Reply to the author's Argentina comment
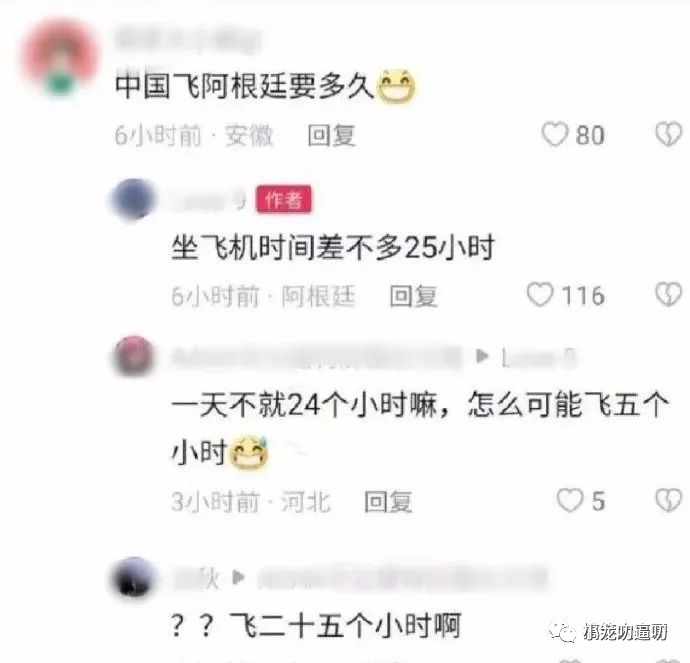 click(x=413, y=295)
